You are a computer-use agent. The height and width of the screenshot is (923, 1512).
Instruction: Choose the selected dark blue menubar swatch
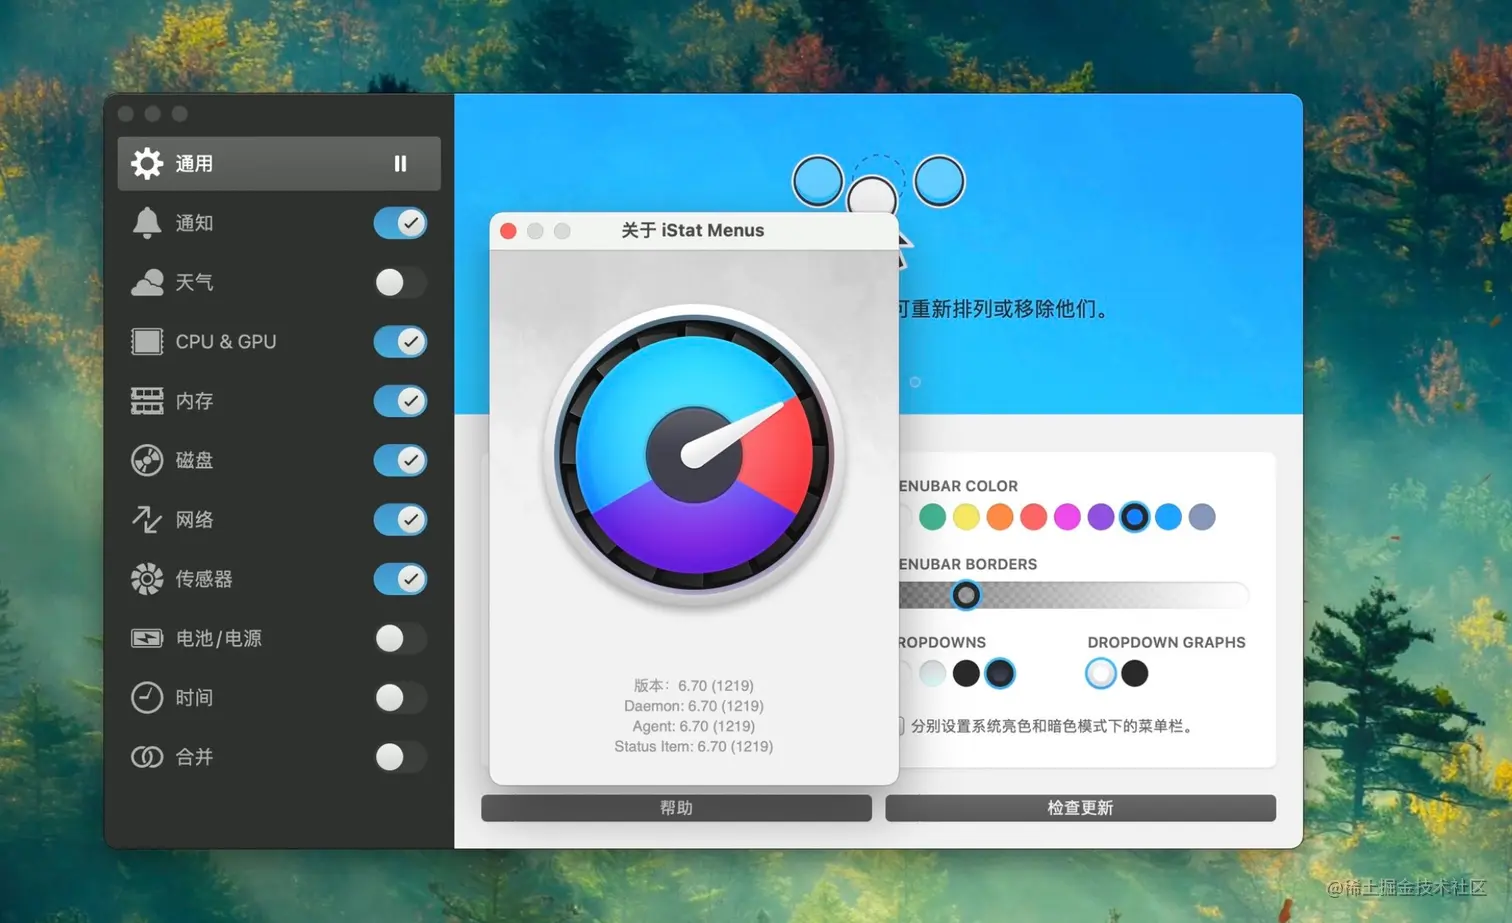[x=1134, y=517]
